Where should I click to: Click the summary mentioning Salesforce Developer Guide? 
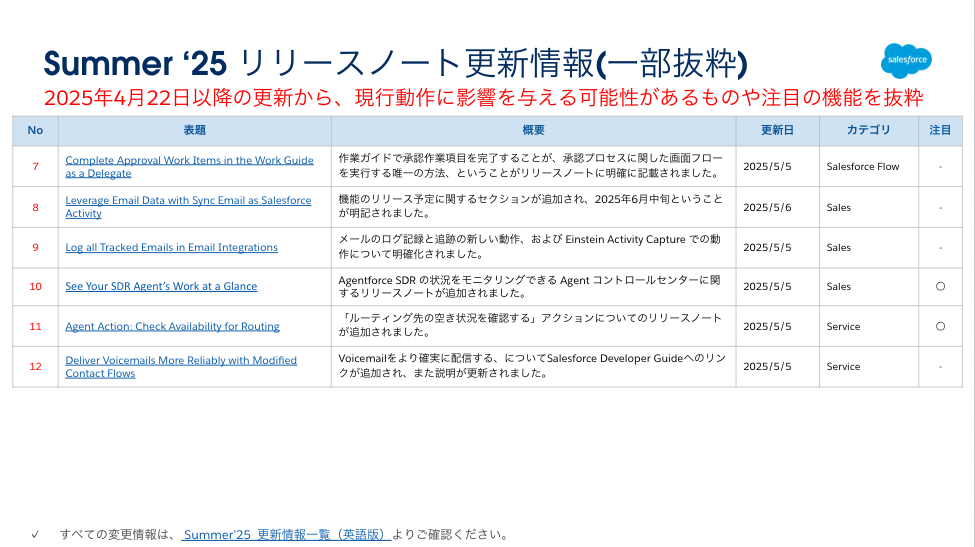click(532, 365)
